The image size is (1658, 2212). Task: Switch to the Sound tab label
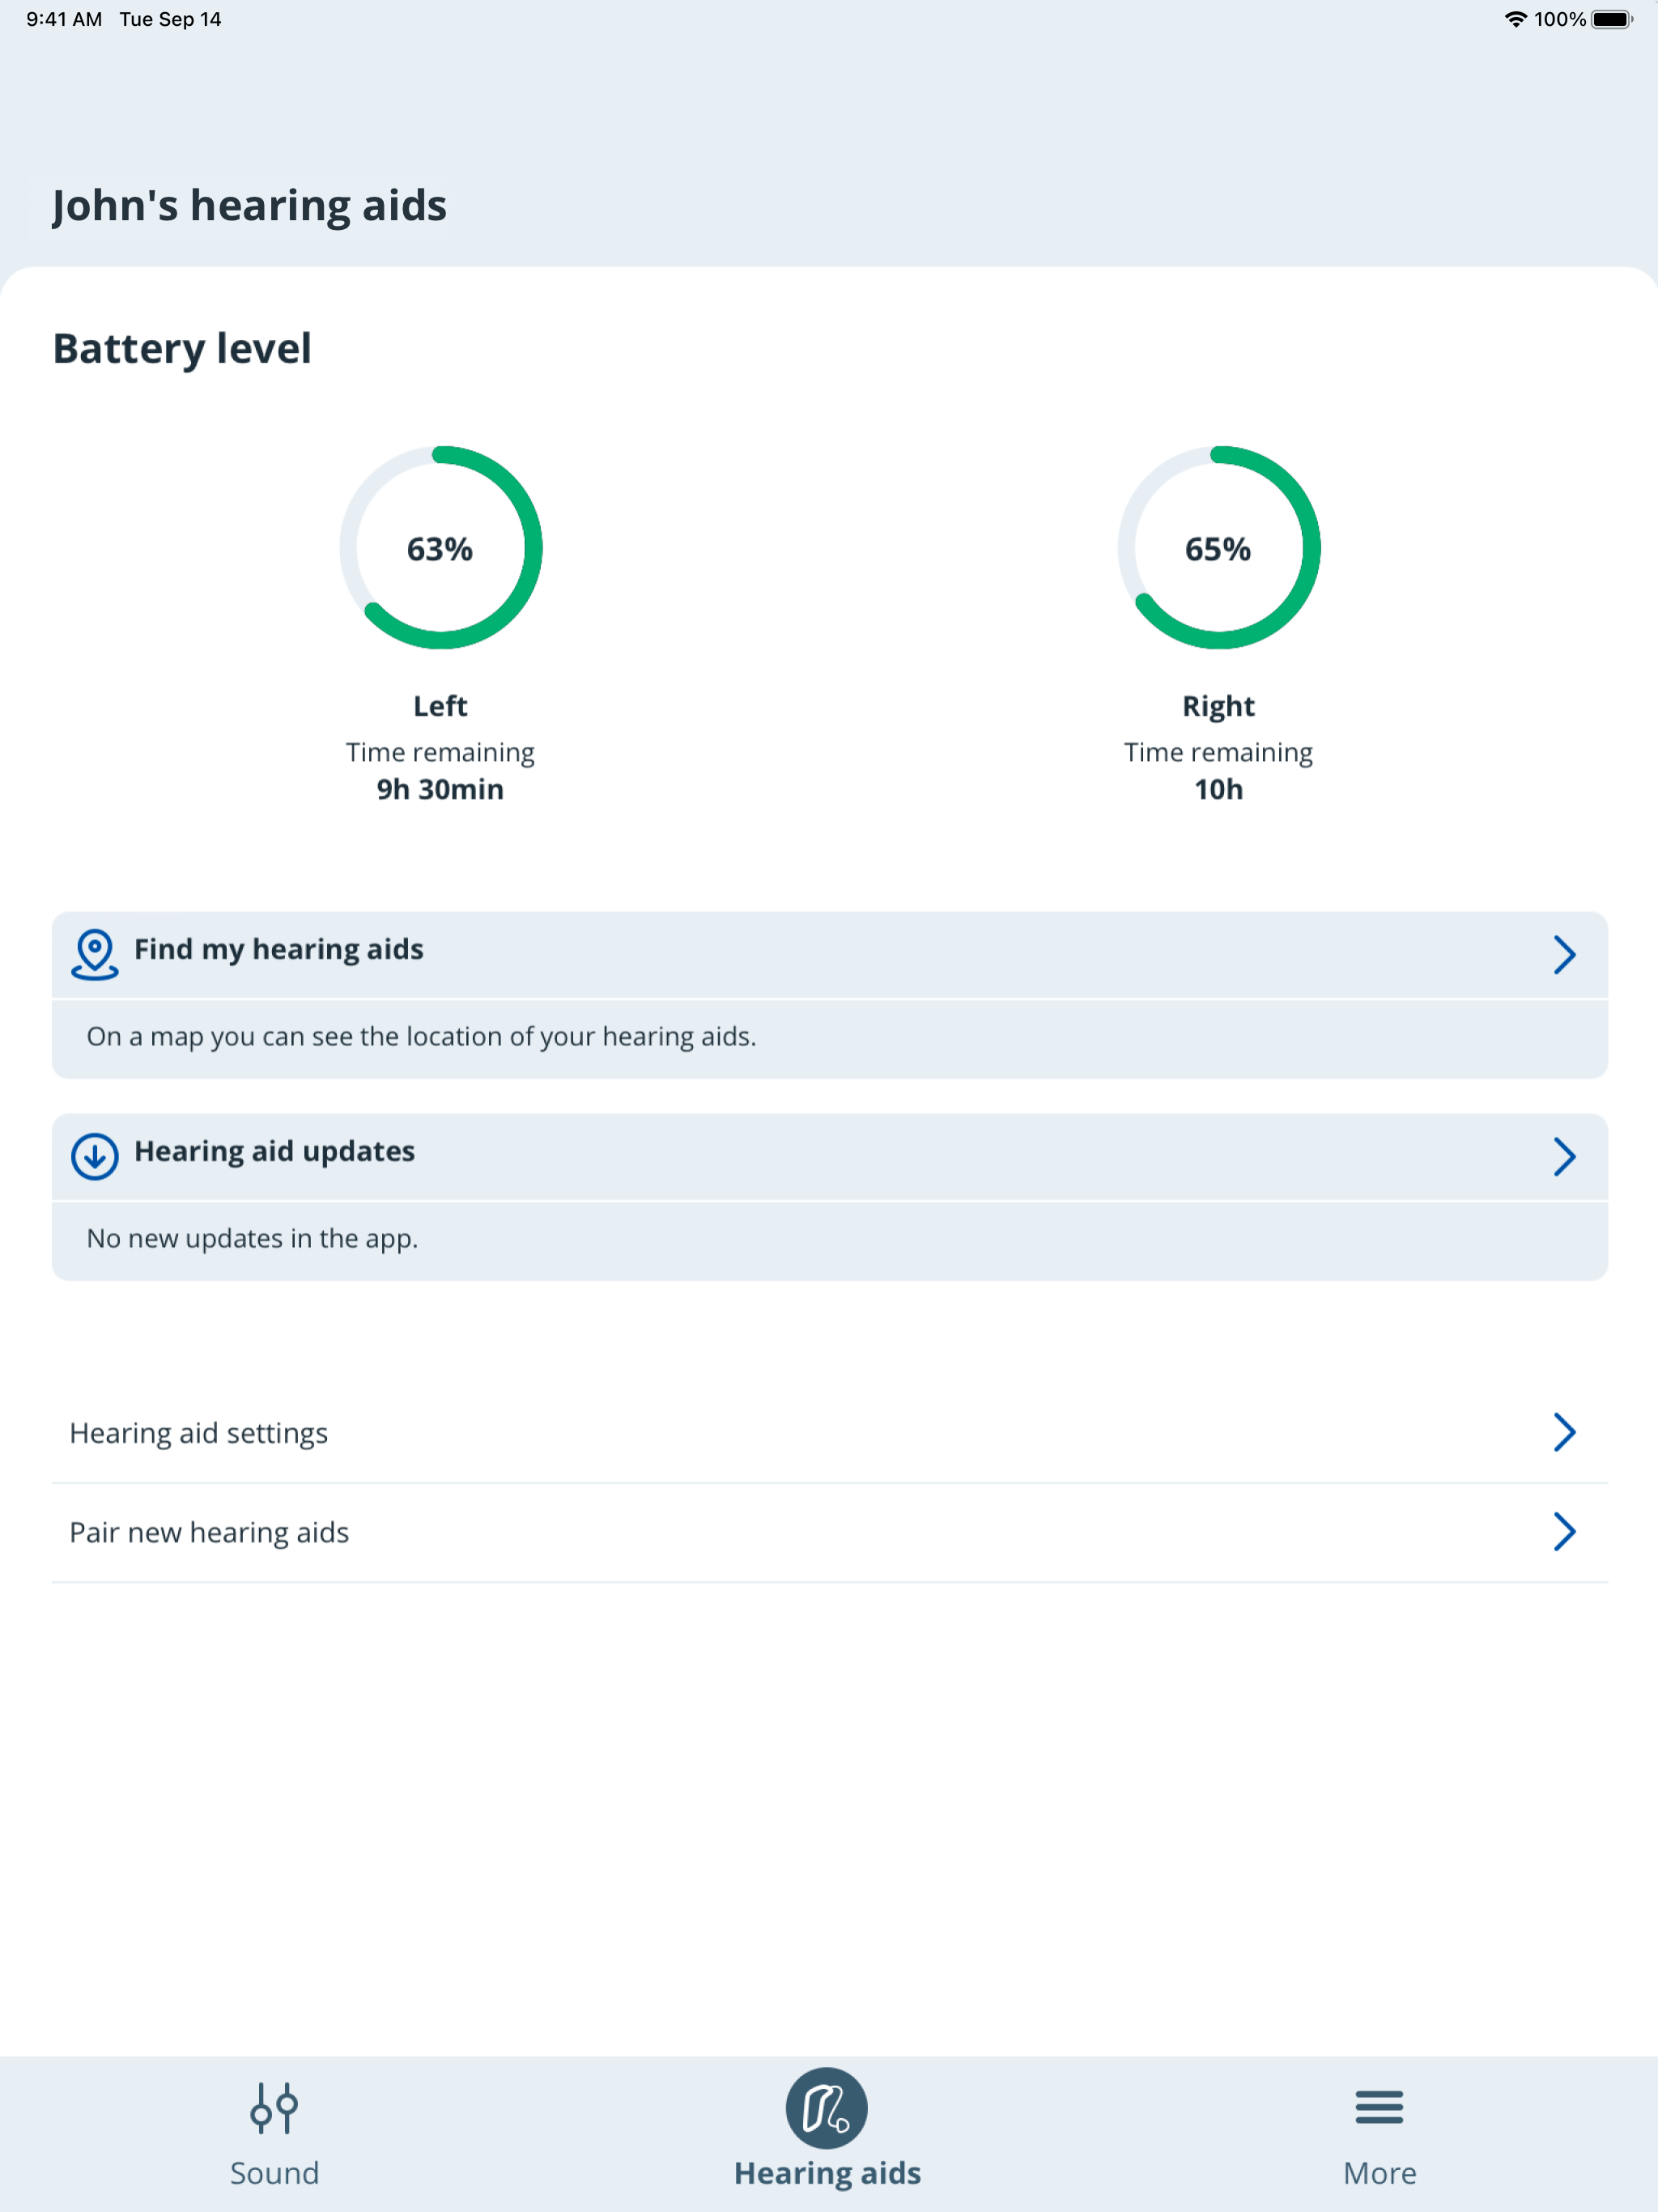coord(274,2173)
